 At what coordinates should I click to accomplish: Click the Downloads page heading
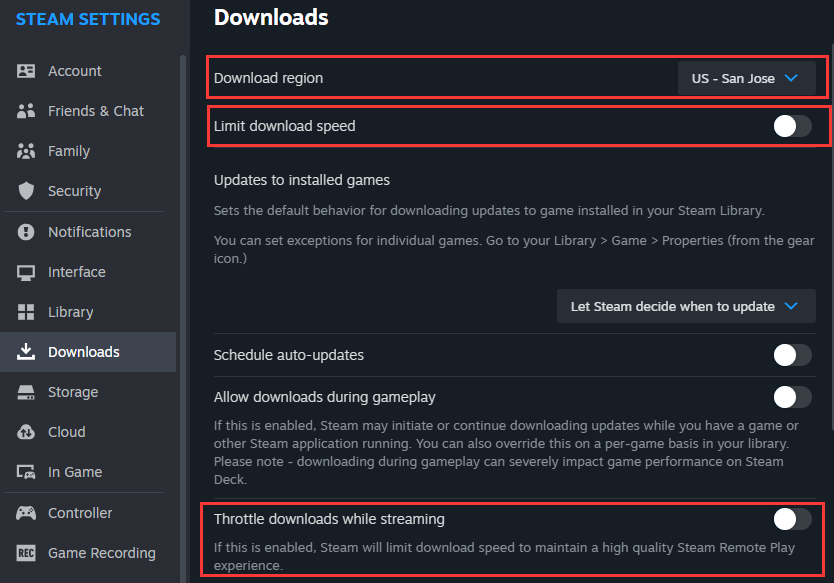(x=270, y=18)
